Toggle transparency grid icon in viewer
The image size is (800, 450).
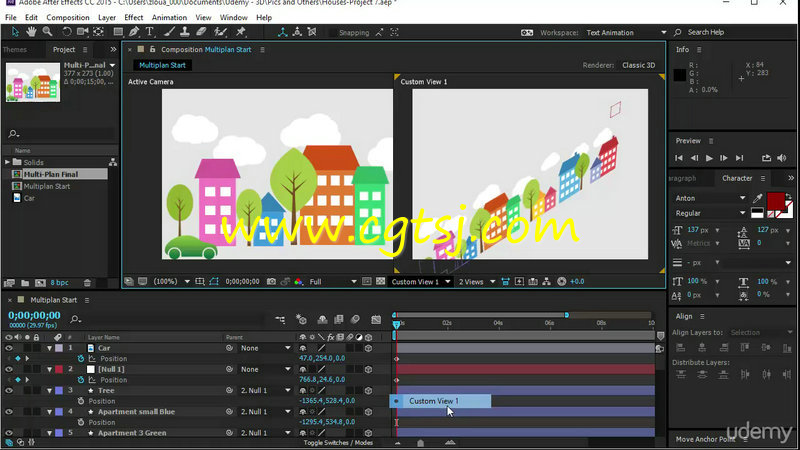(x=381, y=282)
